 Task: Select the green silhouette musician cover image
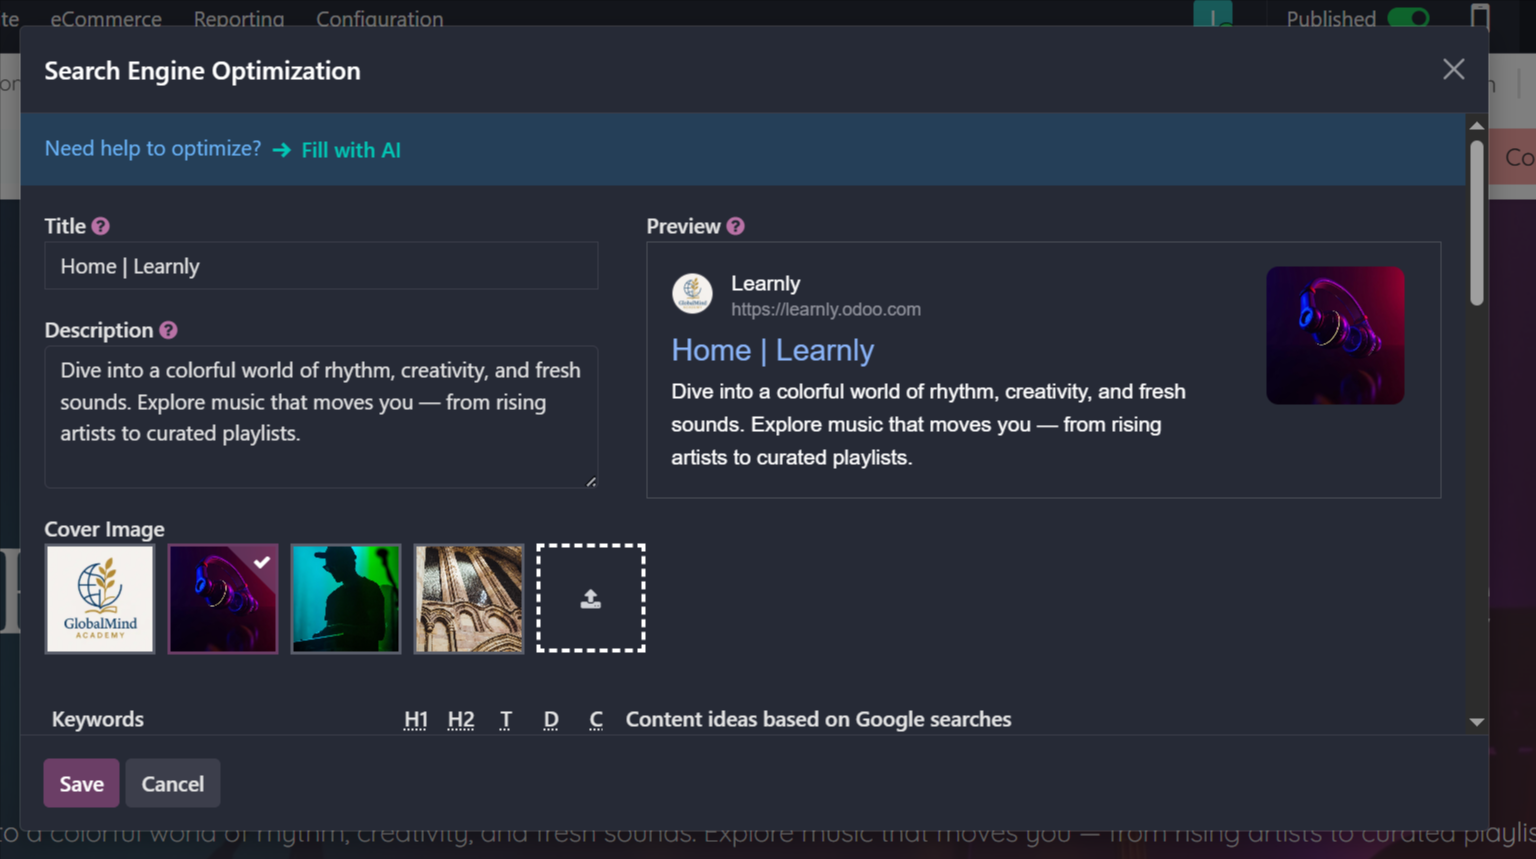[x=346, y=599]
